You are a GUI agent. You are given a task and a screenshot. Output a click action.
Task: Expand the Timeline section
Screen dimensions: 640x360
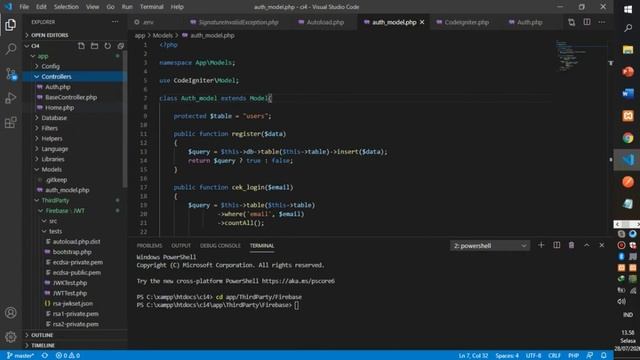[x=75, y=345]
